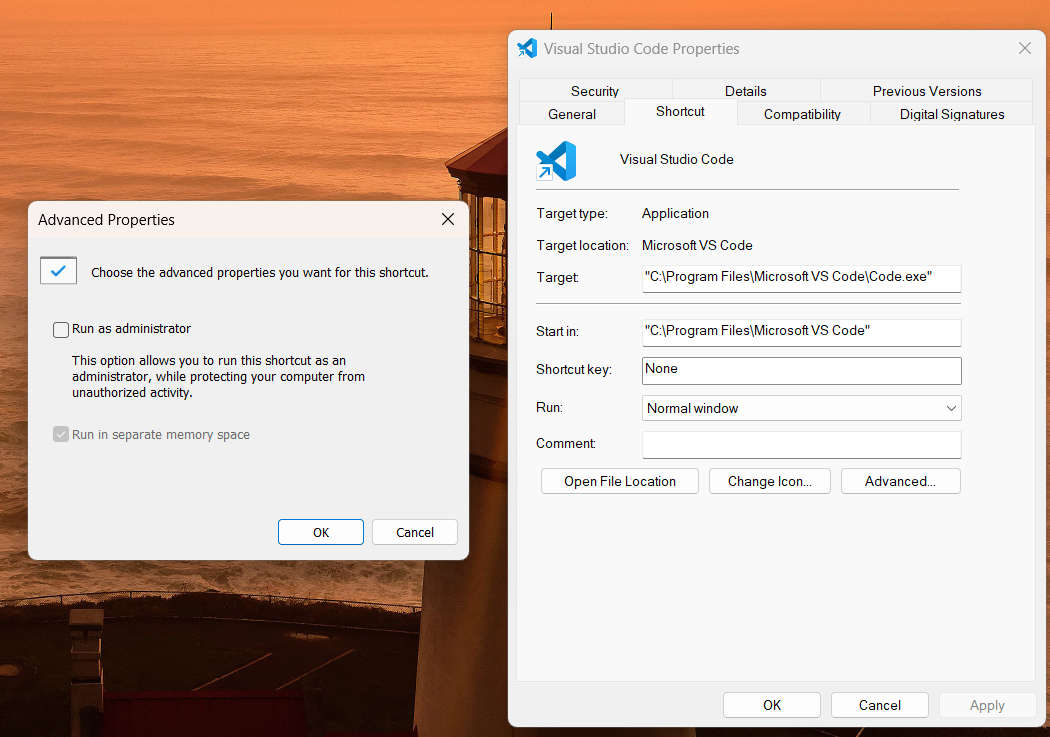Screen dimensions: 1050x737
Task: Switch to the Details tab
Action: [x=745, y=91]
